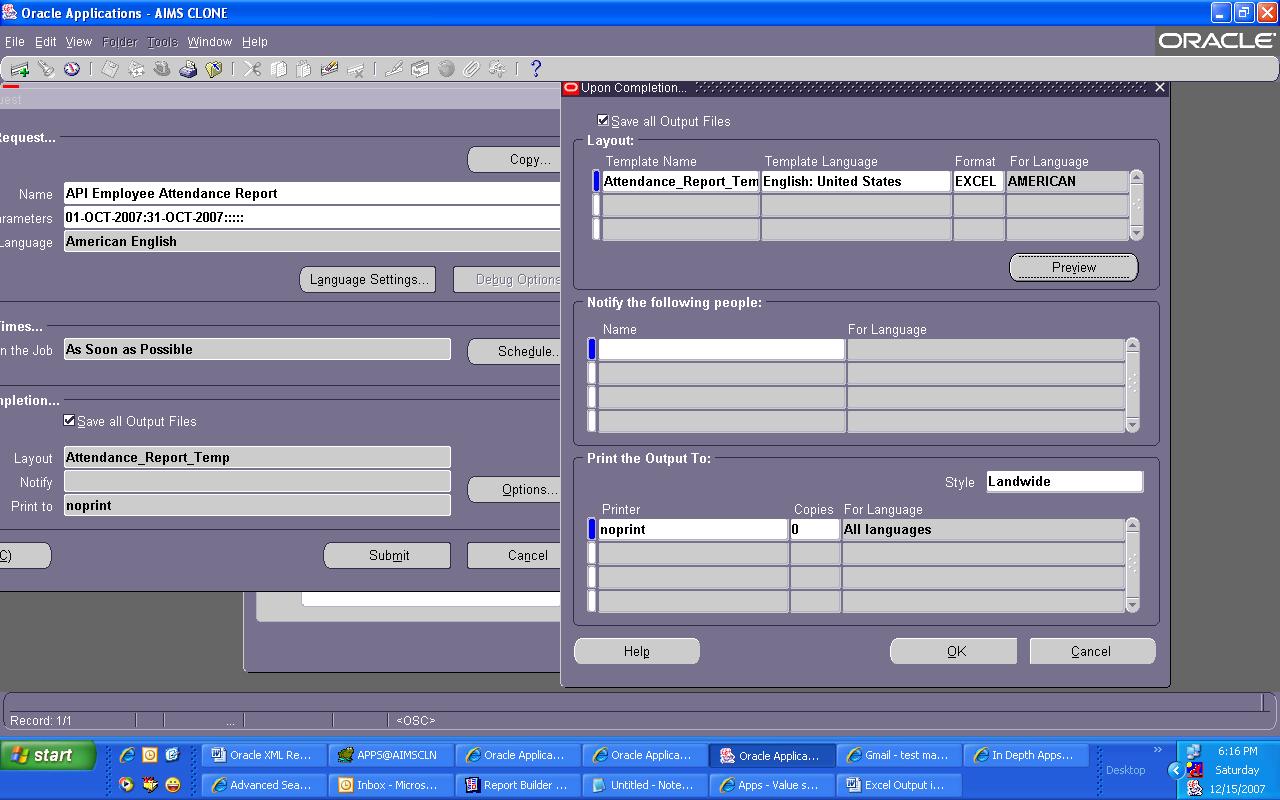The height and width of the screenshot is (800, 1280).
Task: Click the Translations globe toolbar icon
Action: [x=446, y=69]
